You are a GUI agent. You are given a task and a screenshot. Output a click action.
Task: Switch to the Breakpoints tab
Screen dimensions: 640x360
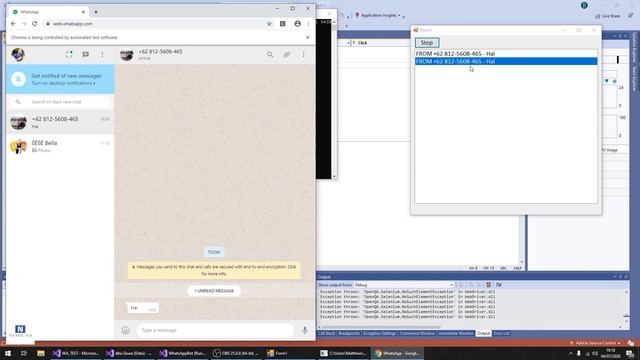tap(349, 333)
